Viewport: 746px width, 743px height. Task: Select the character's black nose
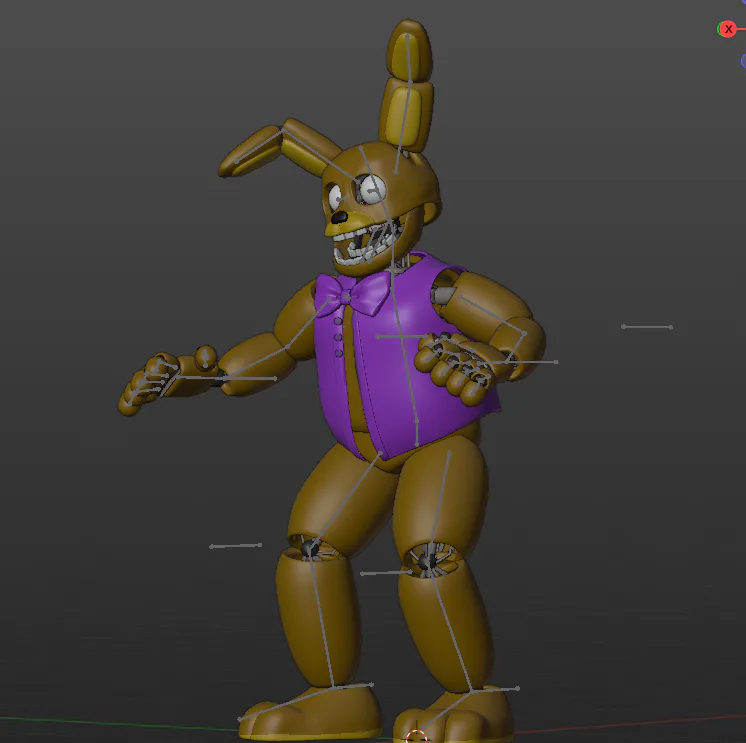[339, 217]
